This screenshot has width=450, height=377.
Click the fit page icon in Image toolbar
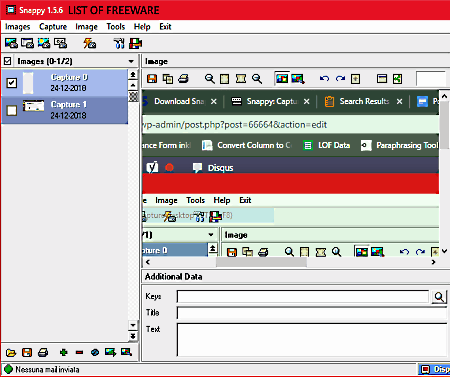pos(225,79)
